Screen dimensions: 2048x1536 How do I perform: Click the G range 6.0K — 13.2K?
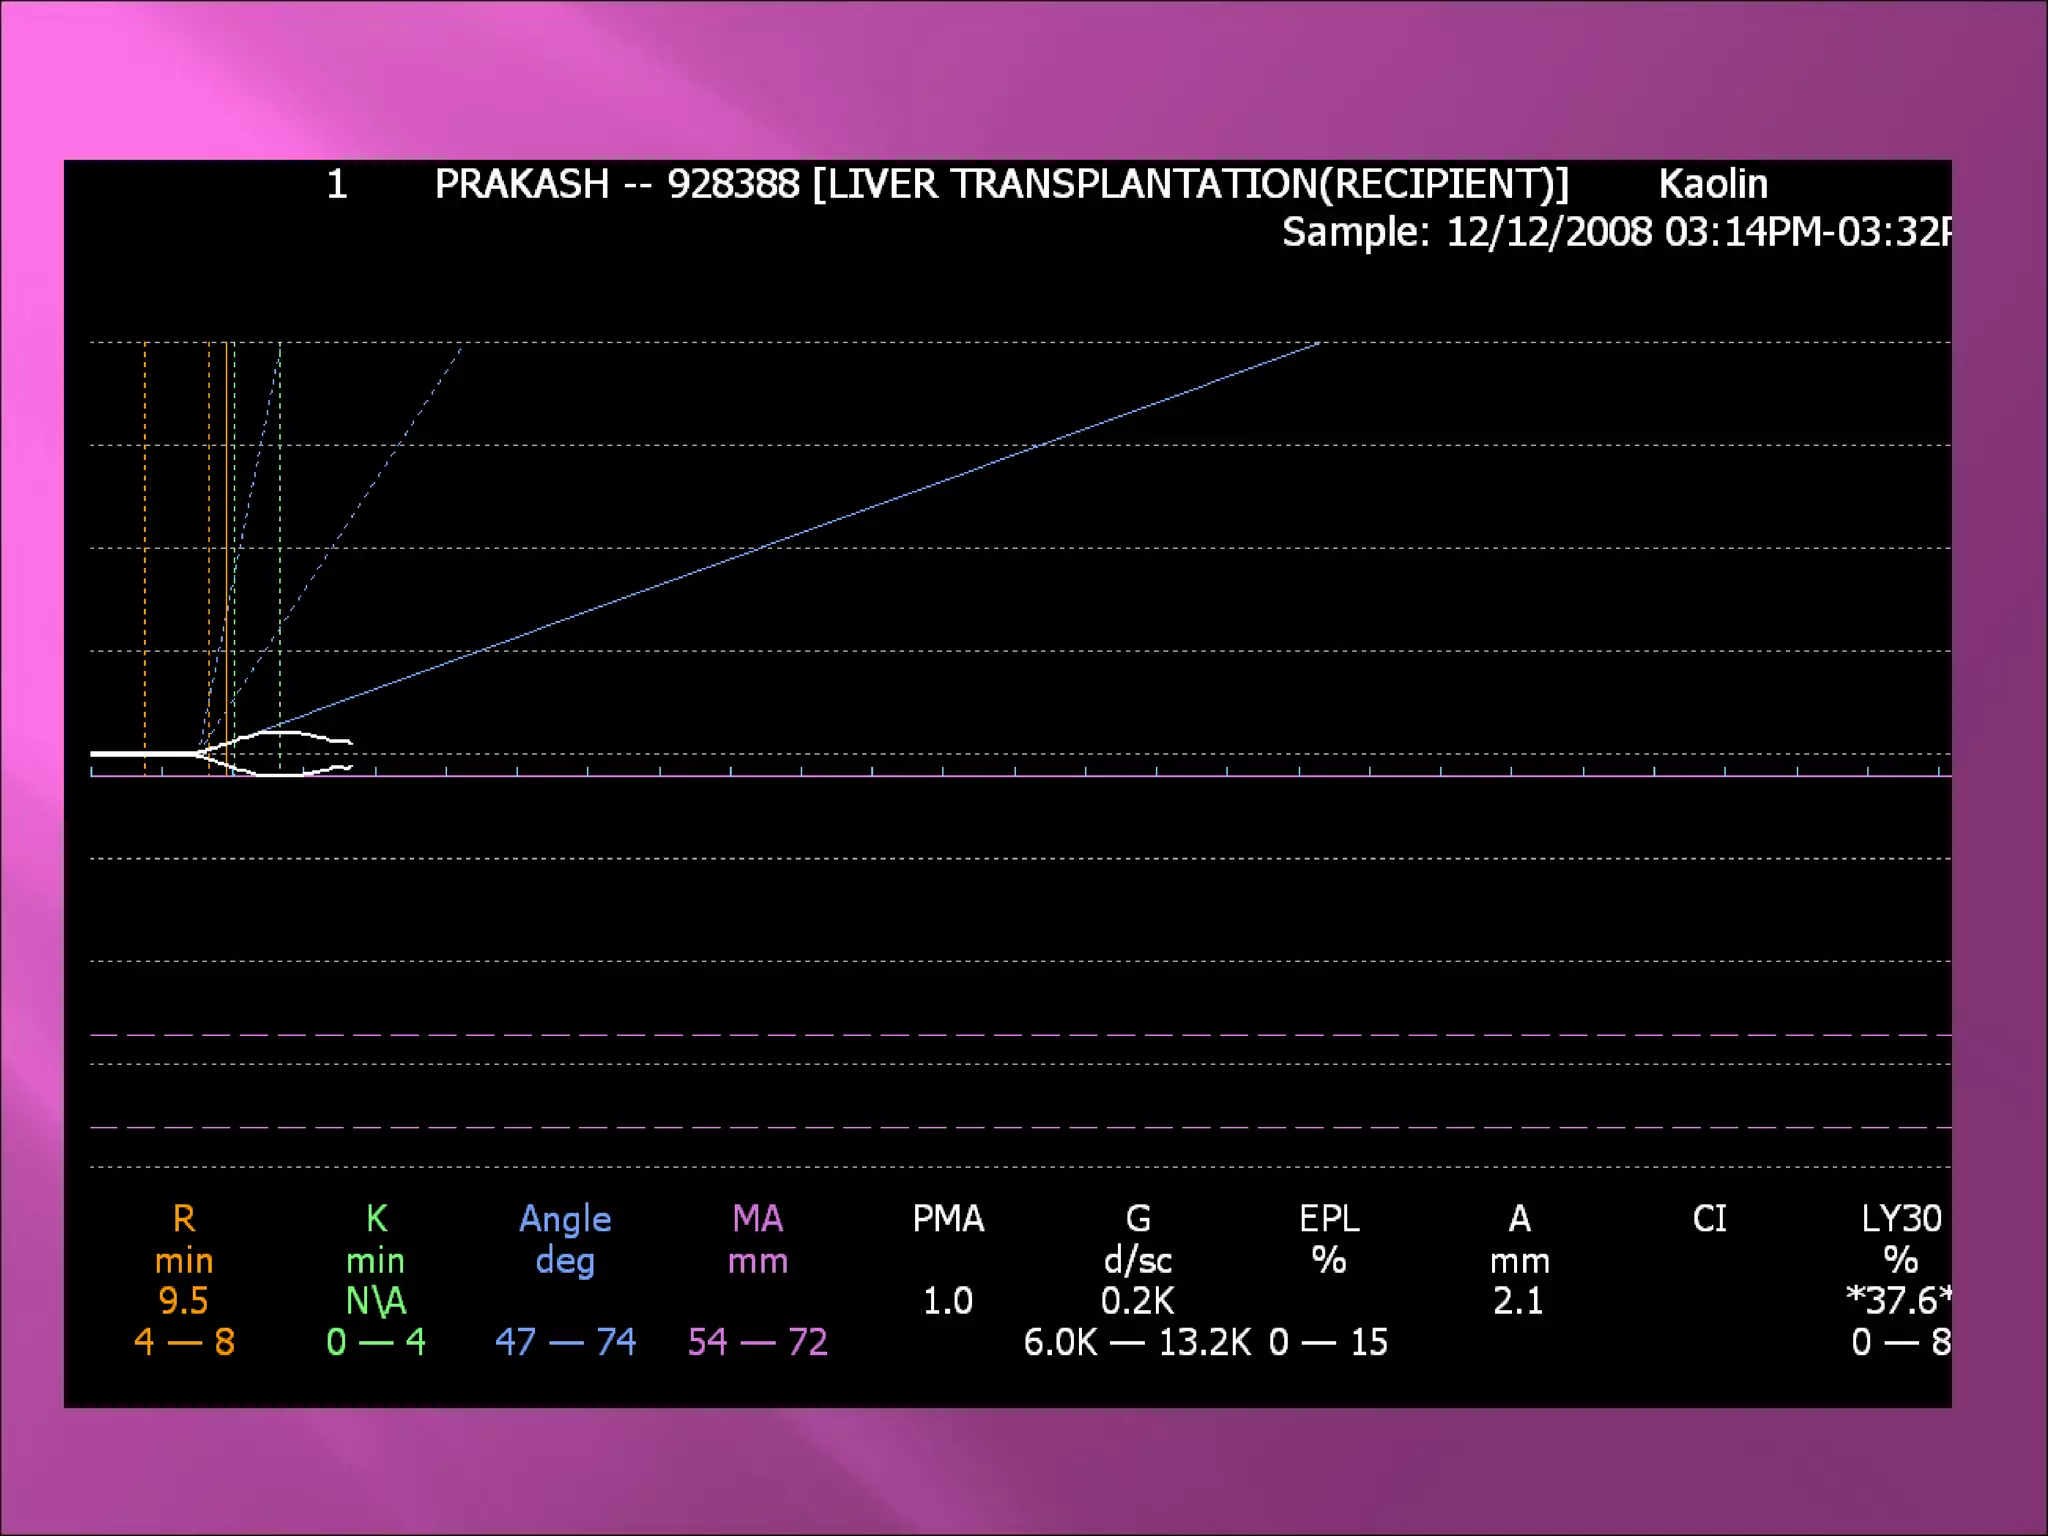pyautogui.click(x=1137, y=1342)
